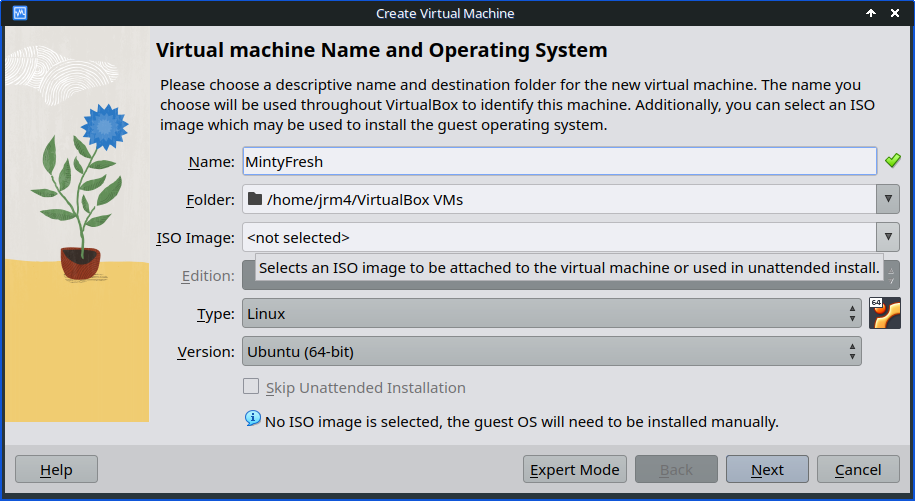Click the Name field containing MintyFresh

tap(559, 161)
